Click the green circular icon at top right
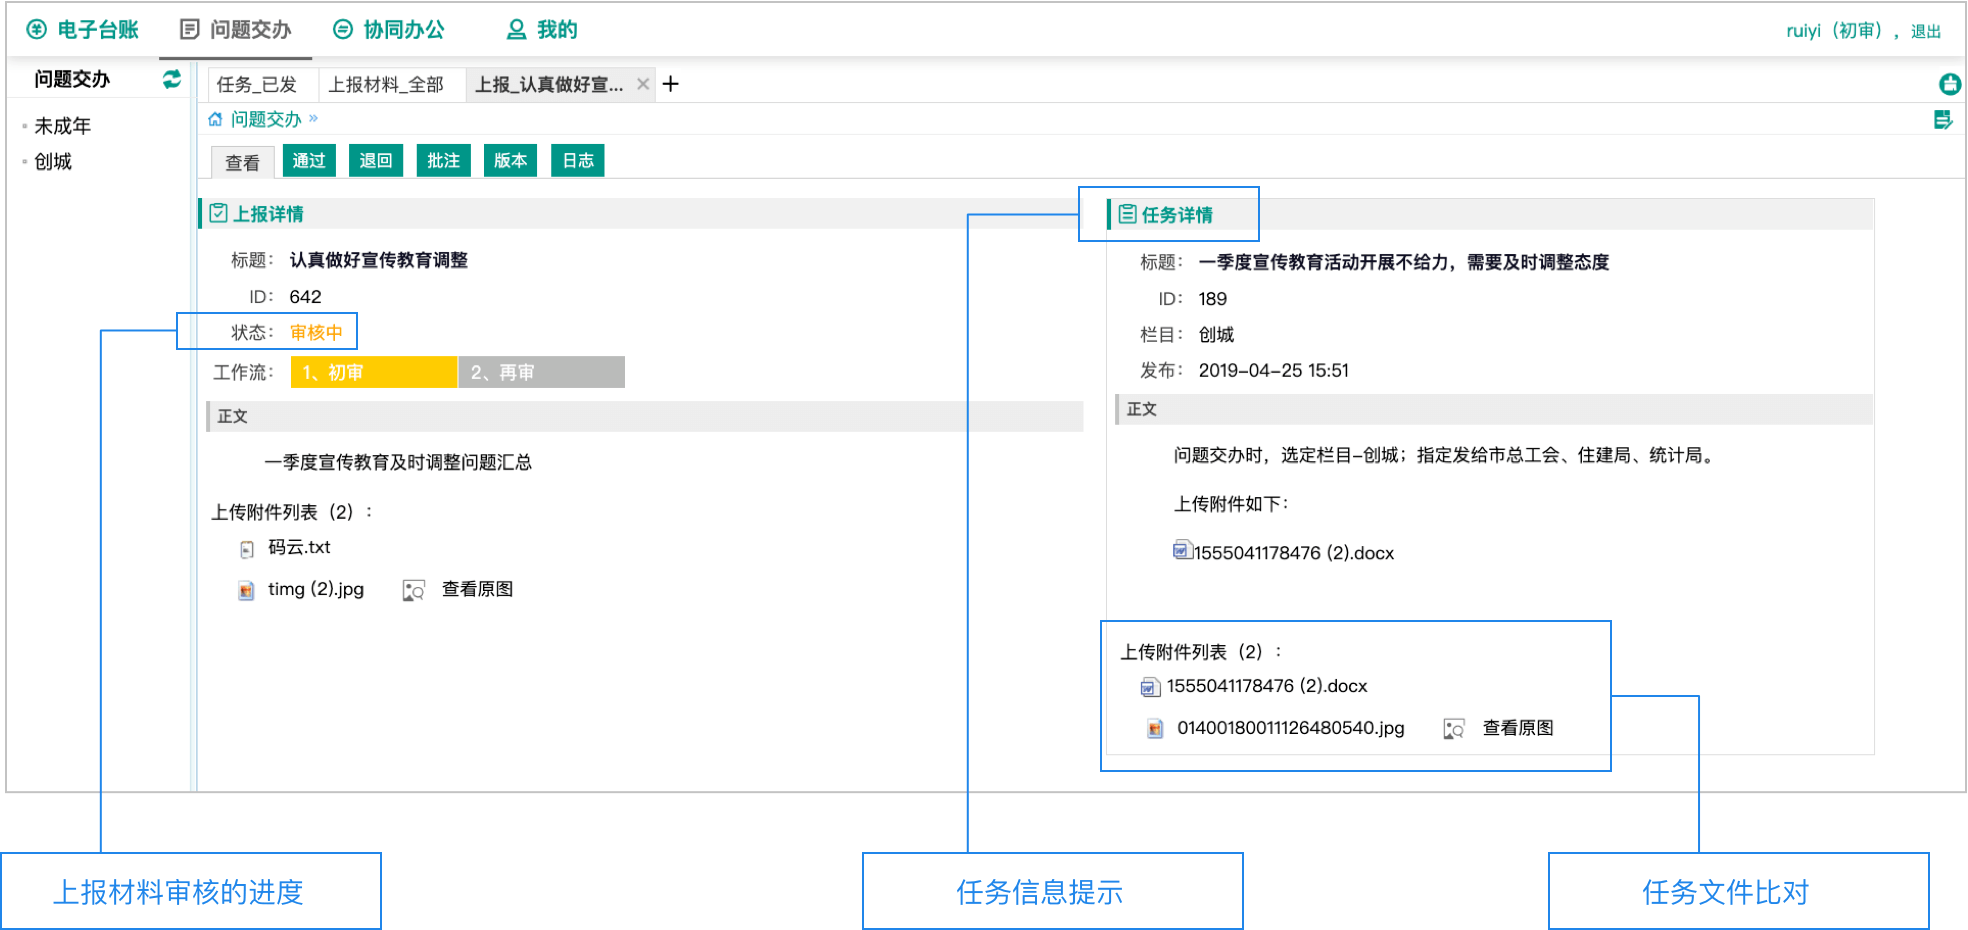1968x930 pixels. [1949, 85]
